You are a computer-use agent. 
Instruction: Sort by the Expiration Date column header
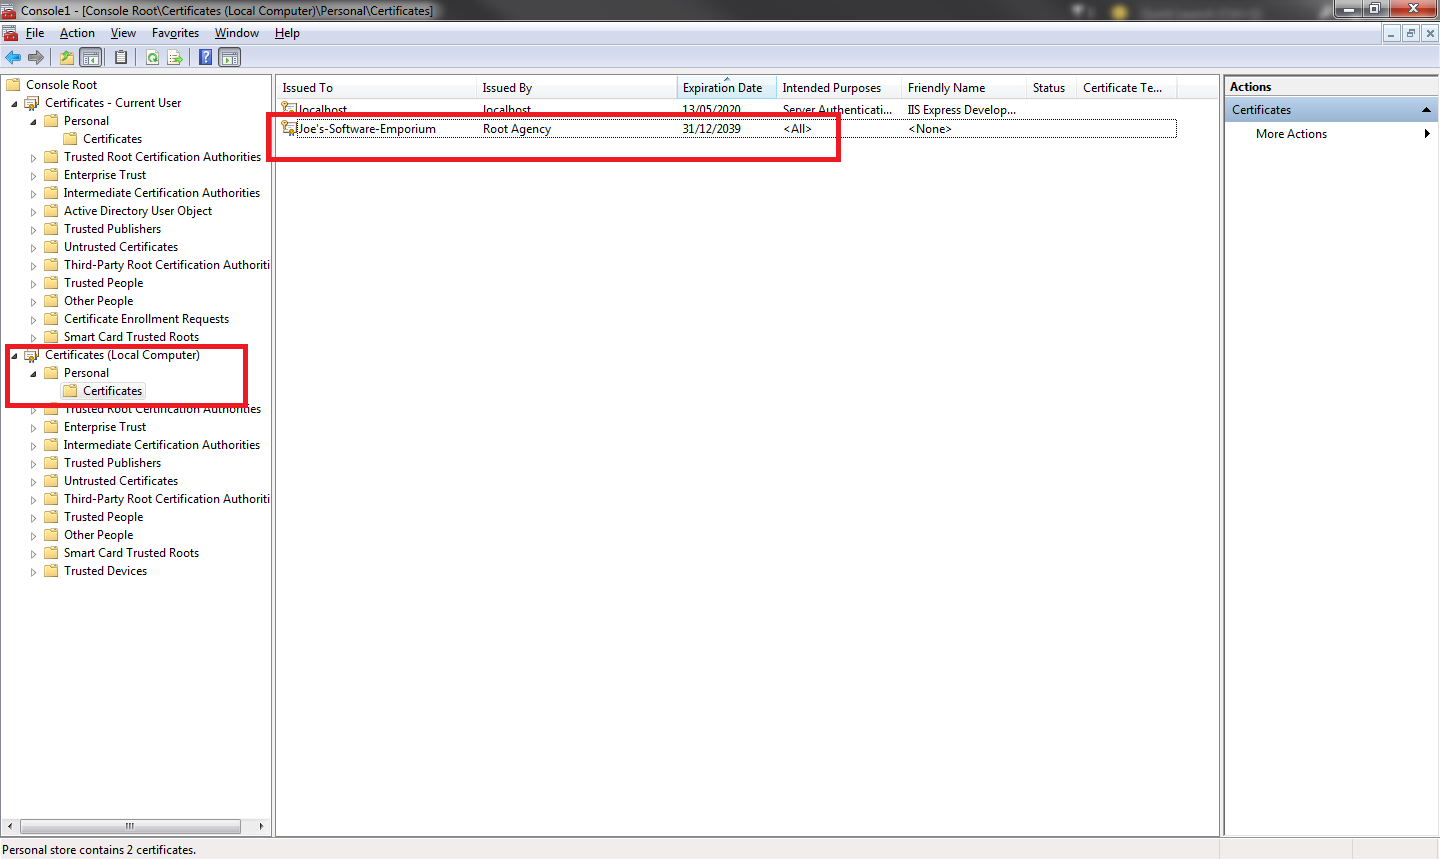coord(722,88)
